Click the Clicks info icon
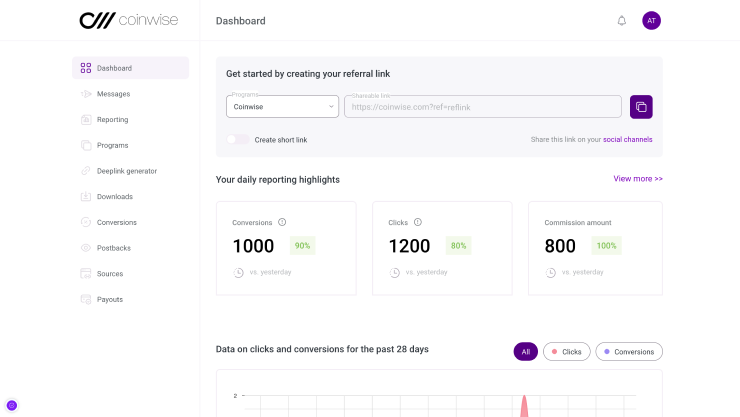The image size is (740, 417). coord(418,222)
